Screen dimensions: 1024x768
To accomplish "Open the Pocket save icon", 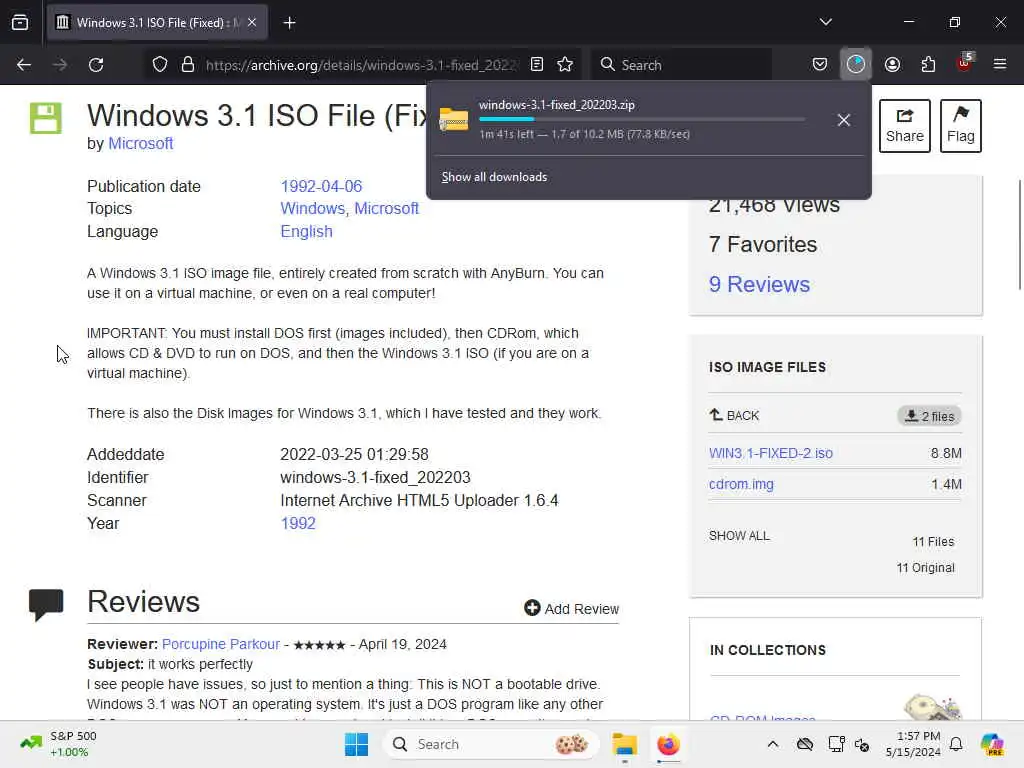I will tap(820, 65).
